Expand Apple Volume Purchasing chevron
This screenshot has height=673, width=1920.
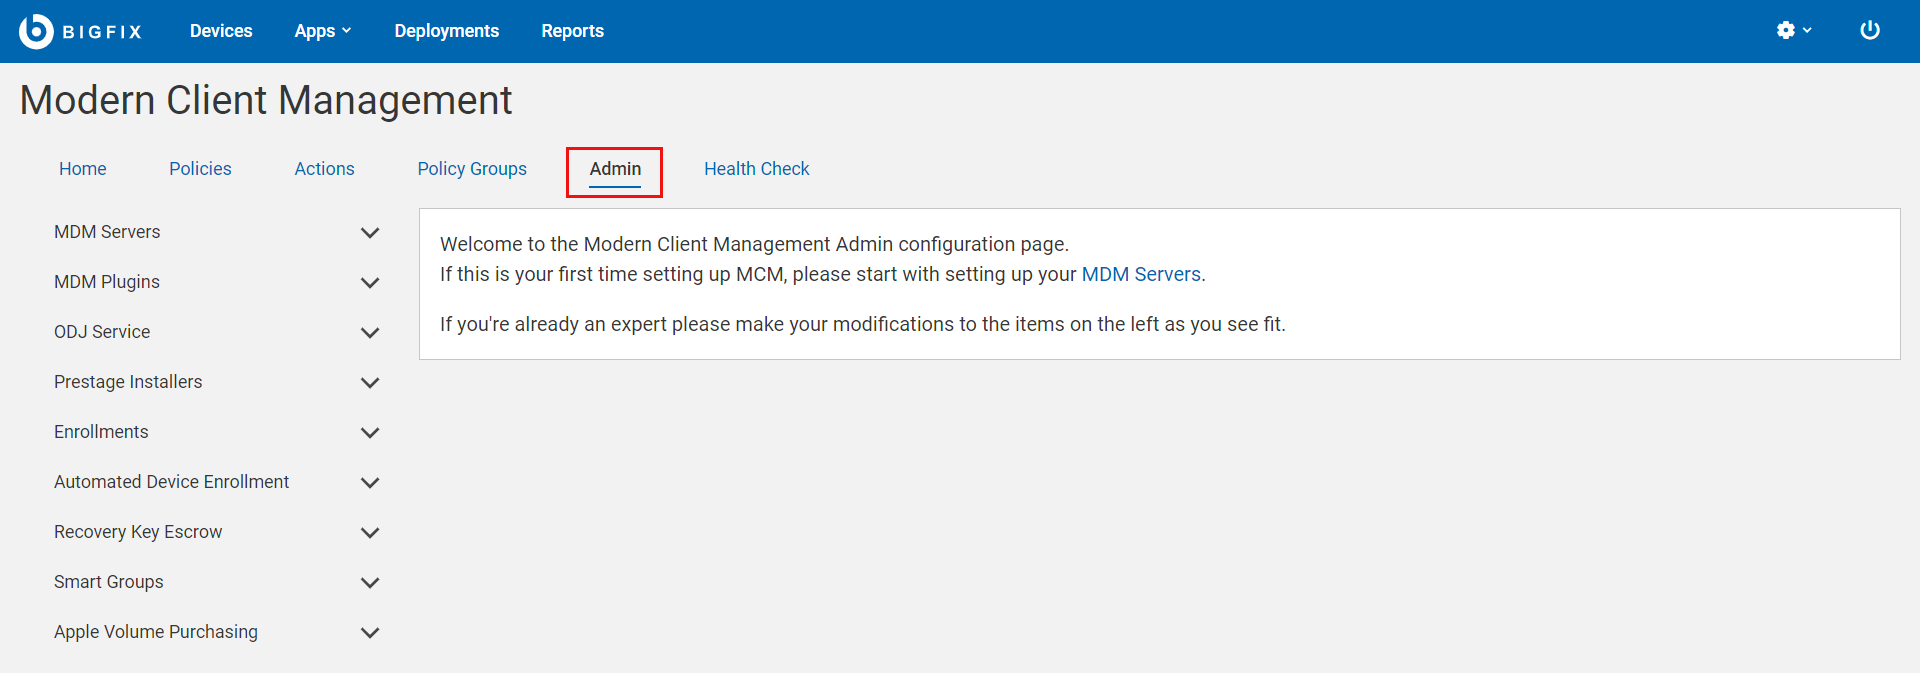(370, 633)
